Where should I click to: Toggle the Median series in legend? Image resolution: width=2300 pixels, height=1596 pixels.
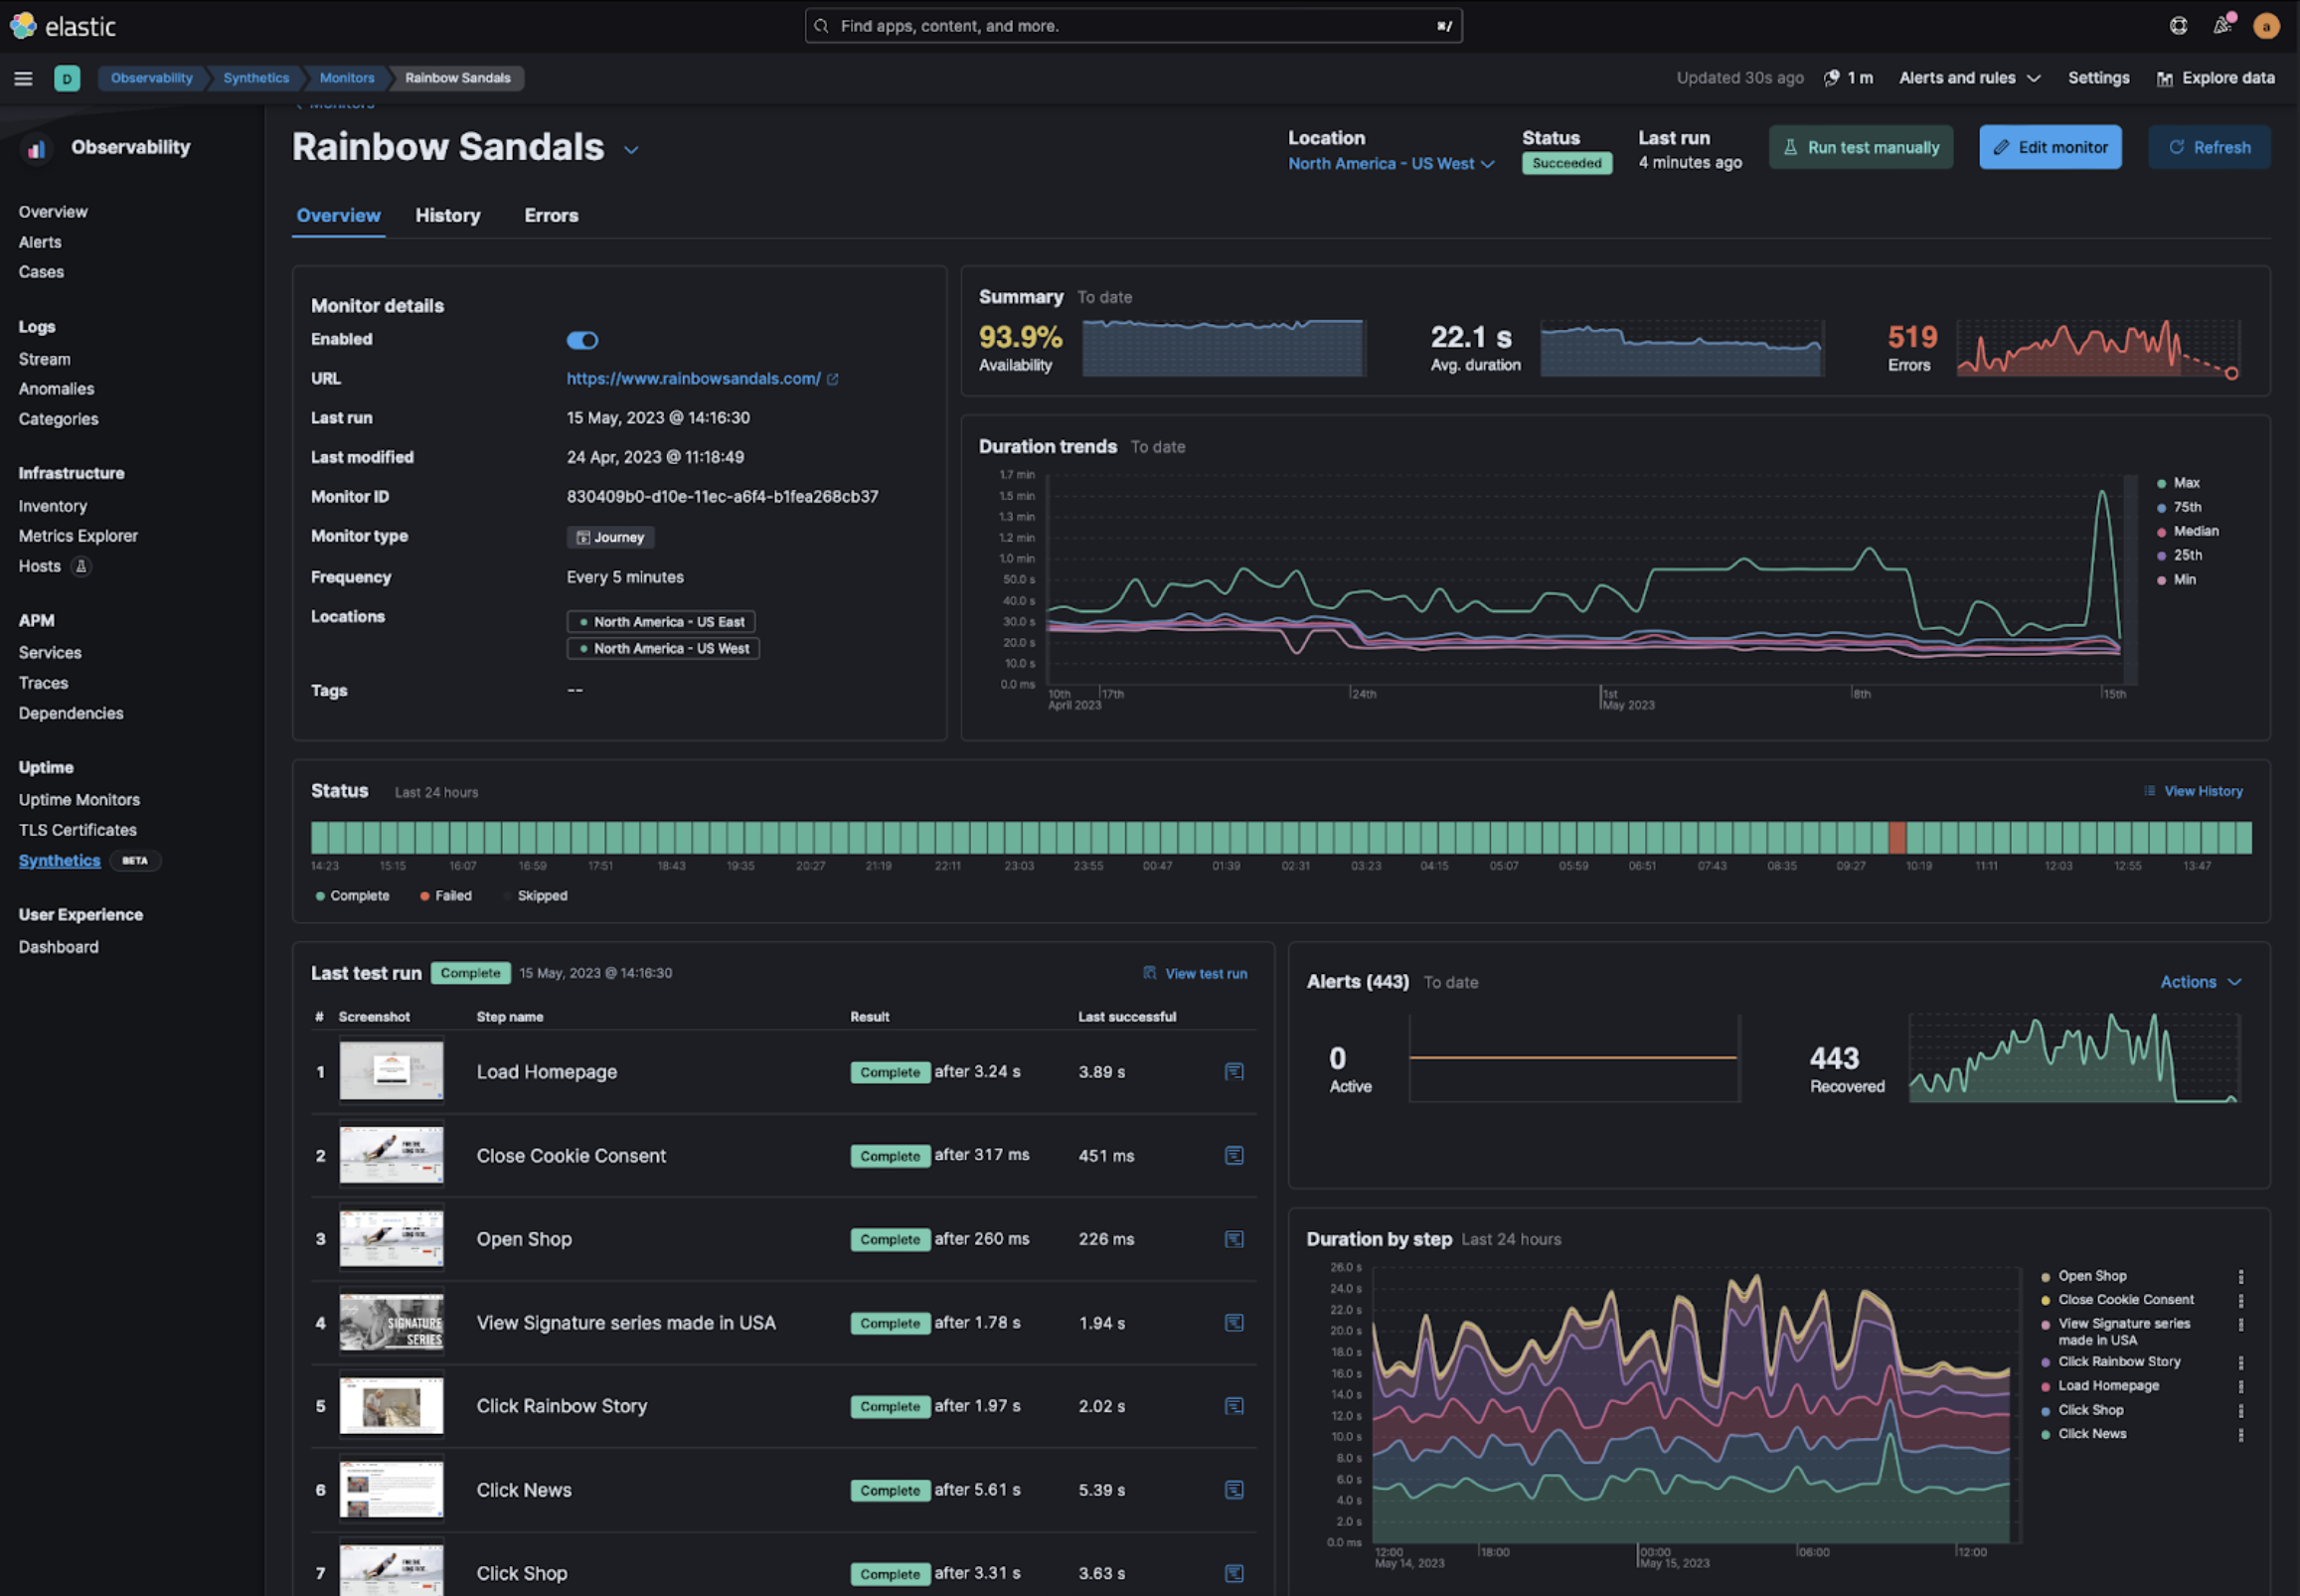[x=2195, y=531]
